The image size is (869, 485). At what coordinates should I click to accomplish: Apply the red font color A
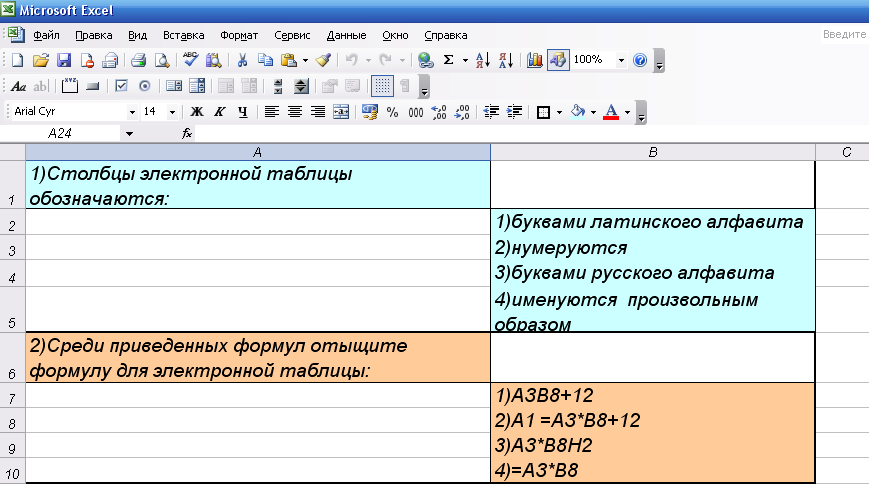pos(611,112)
